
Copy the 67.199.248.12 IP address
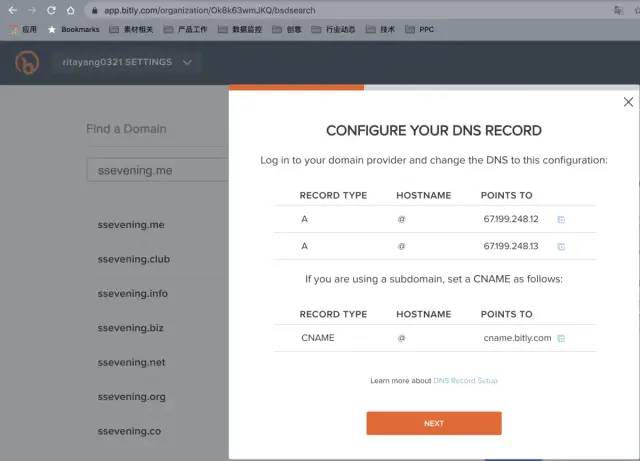tap(561, 220)
